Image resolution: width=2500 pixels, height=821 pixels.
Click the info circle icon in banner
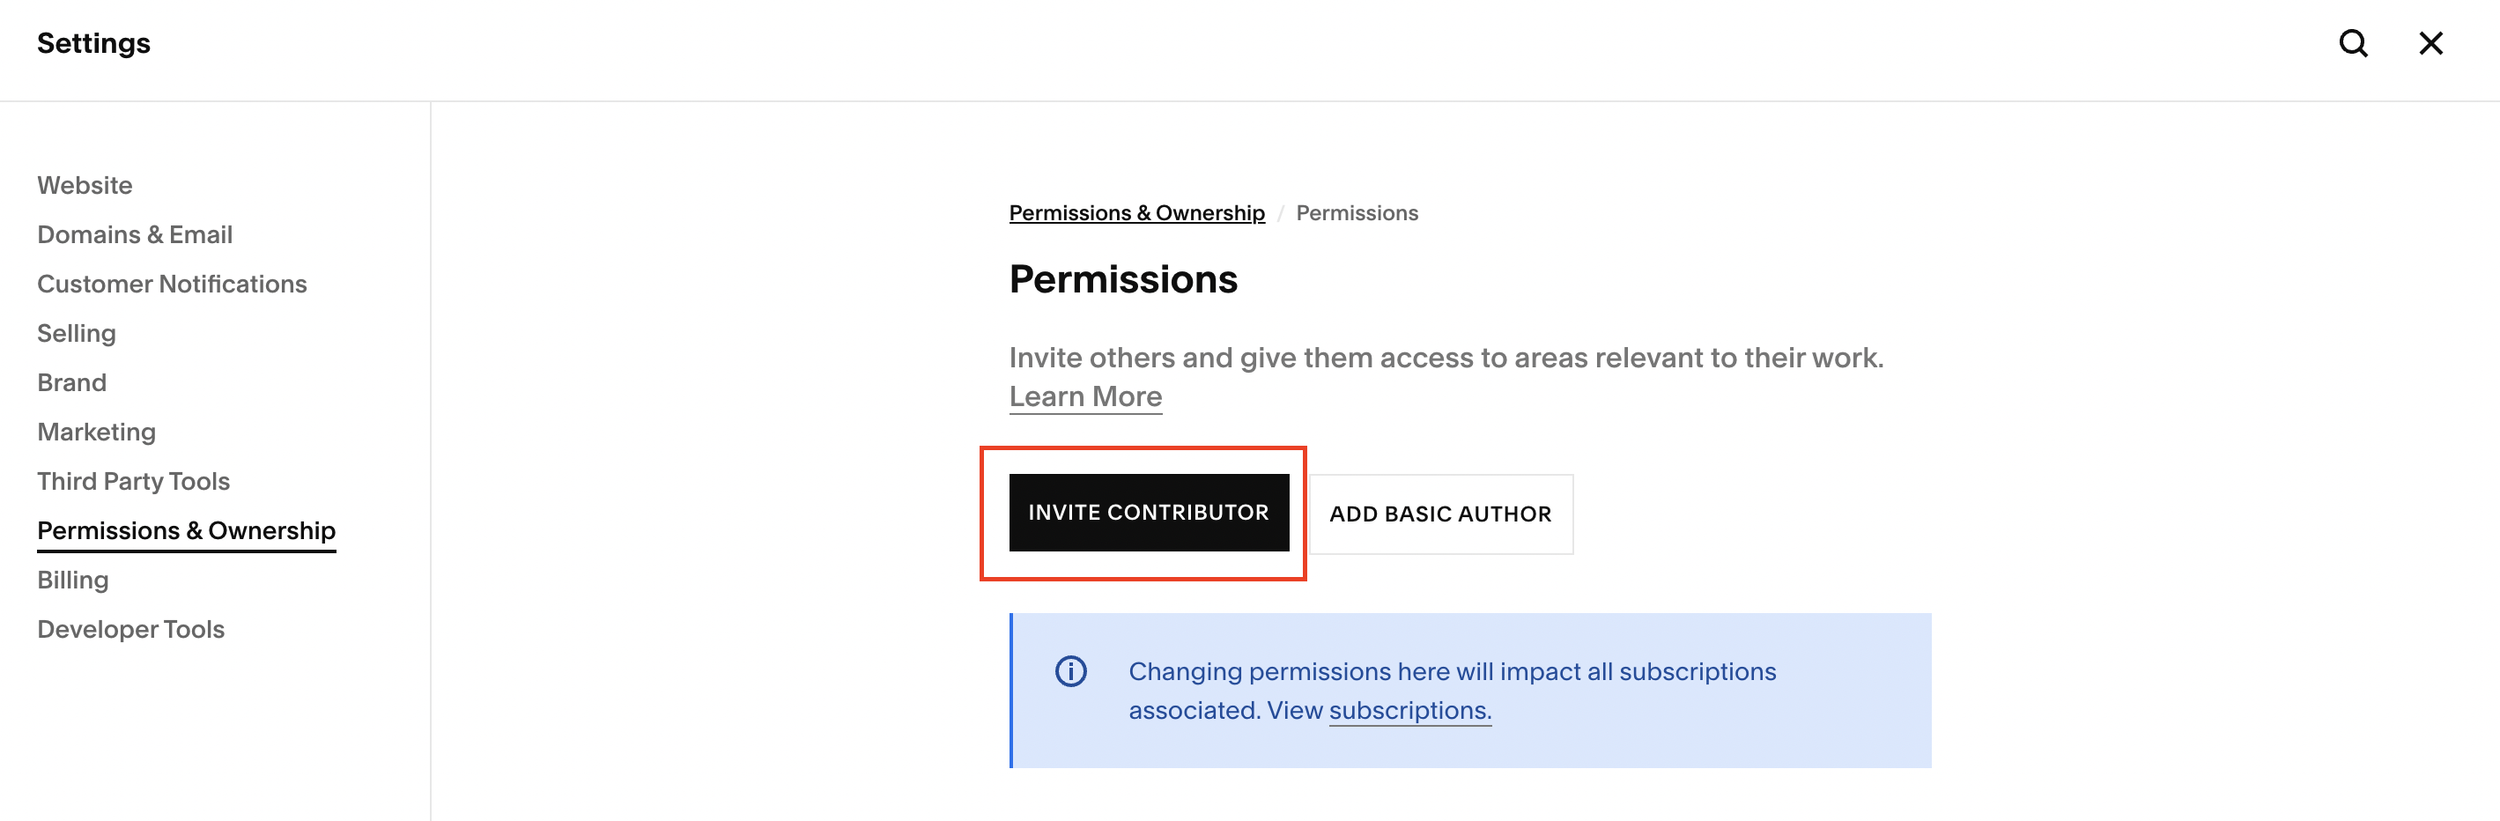(1071, 671)
